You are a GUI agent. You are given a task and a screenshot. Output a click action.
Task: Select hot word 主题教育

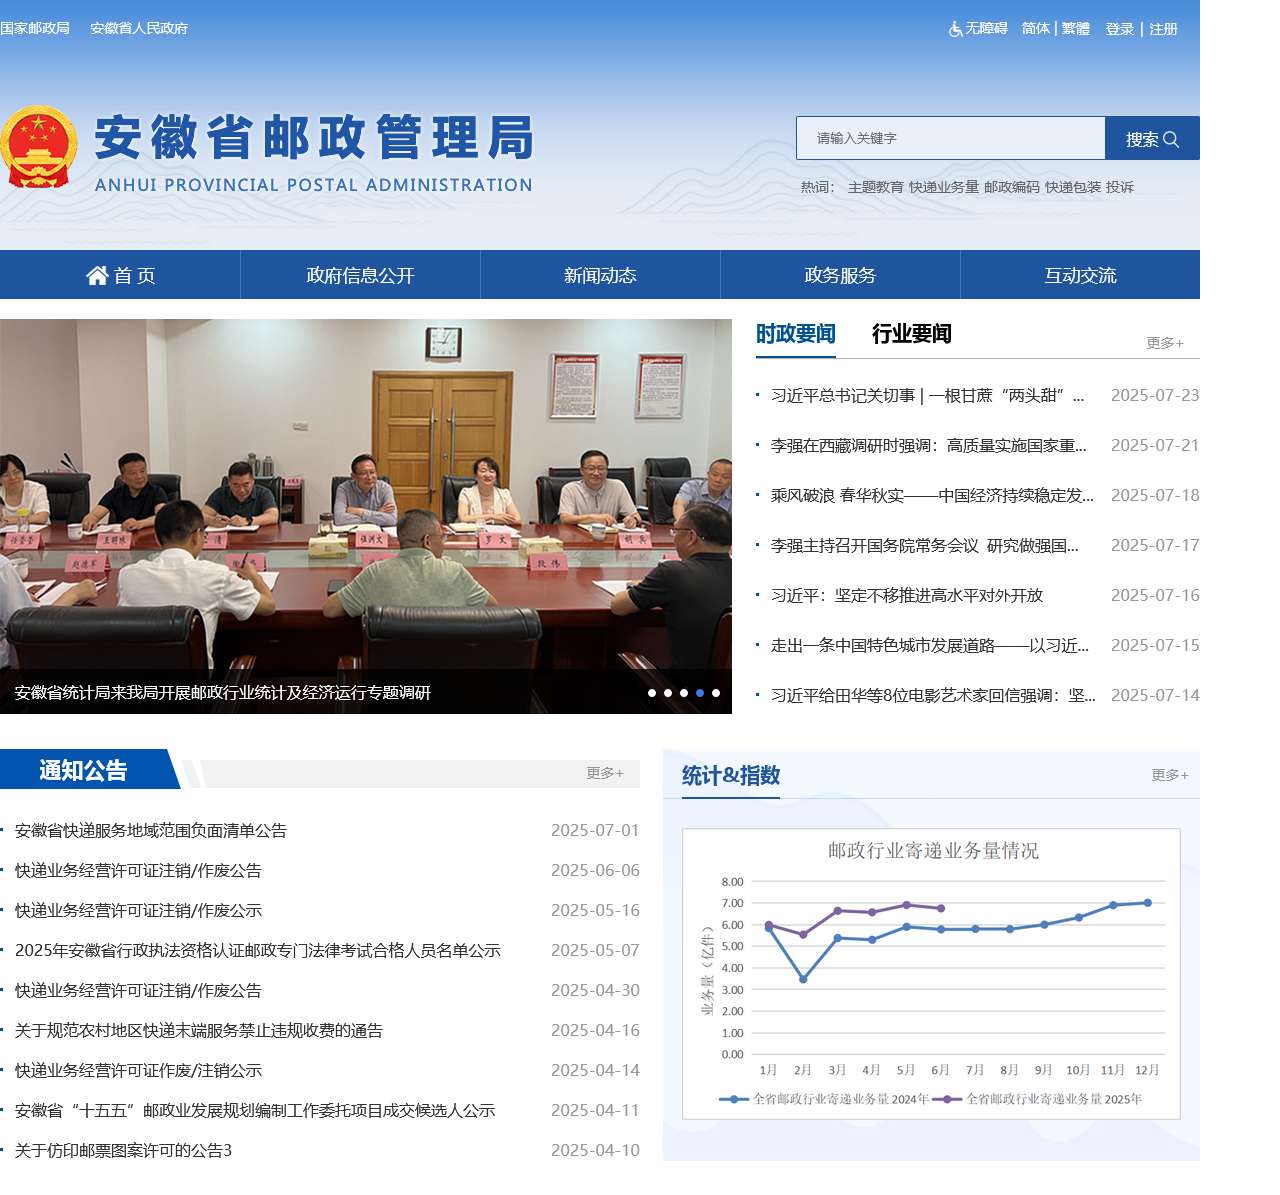(876, 187)
